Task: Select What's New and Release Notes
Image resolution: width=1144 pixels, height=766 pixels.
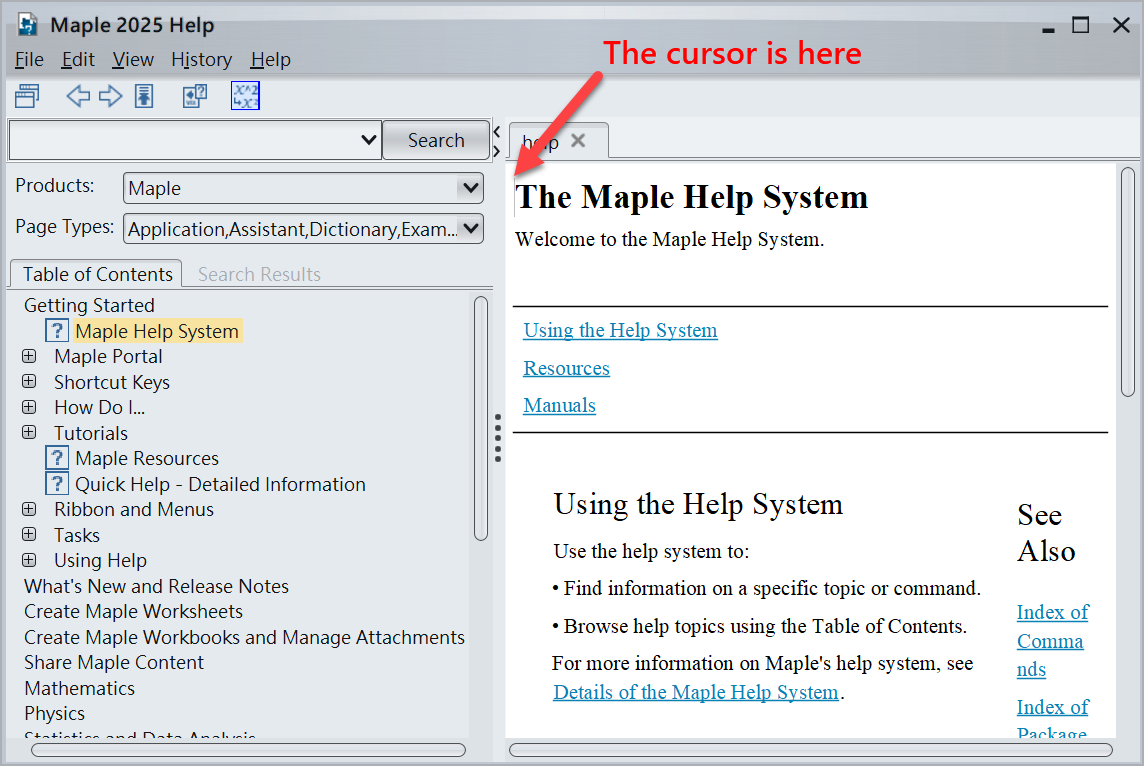Action: 156,587
